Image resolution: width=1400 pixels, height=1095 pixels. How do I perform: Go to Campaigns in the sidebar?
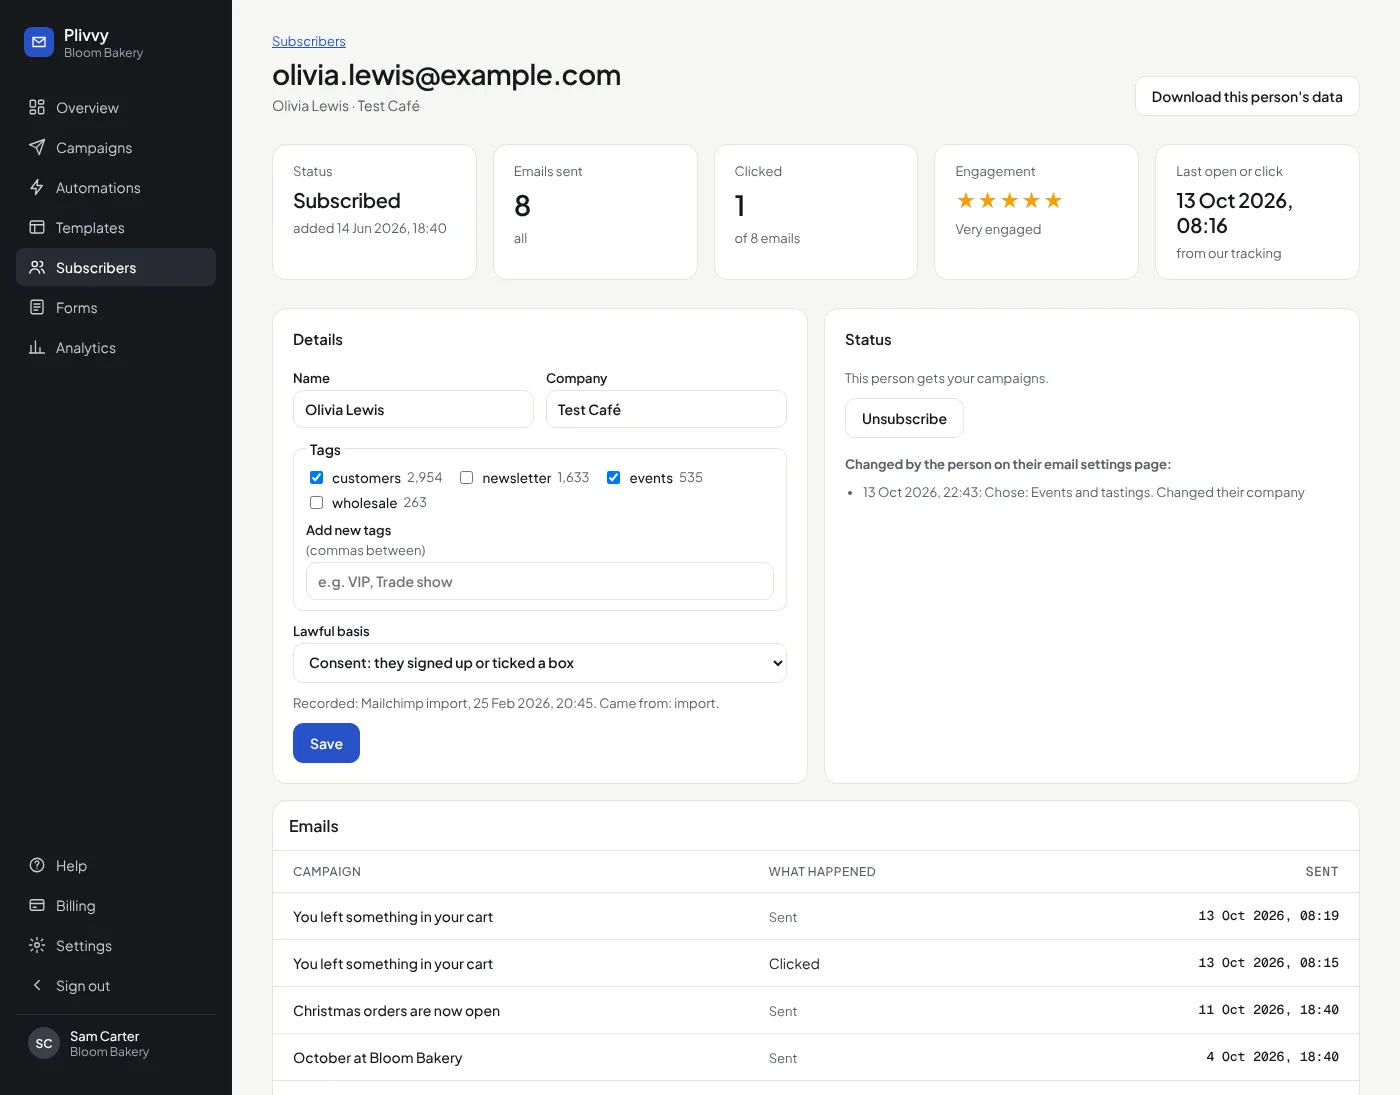[116, 147]
